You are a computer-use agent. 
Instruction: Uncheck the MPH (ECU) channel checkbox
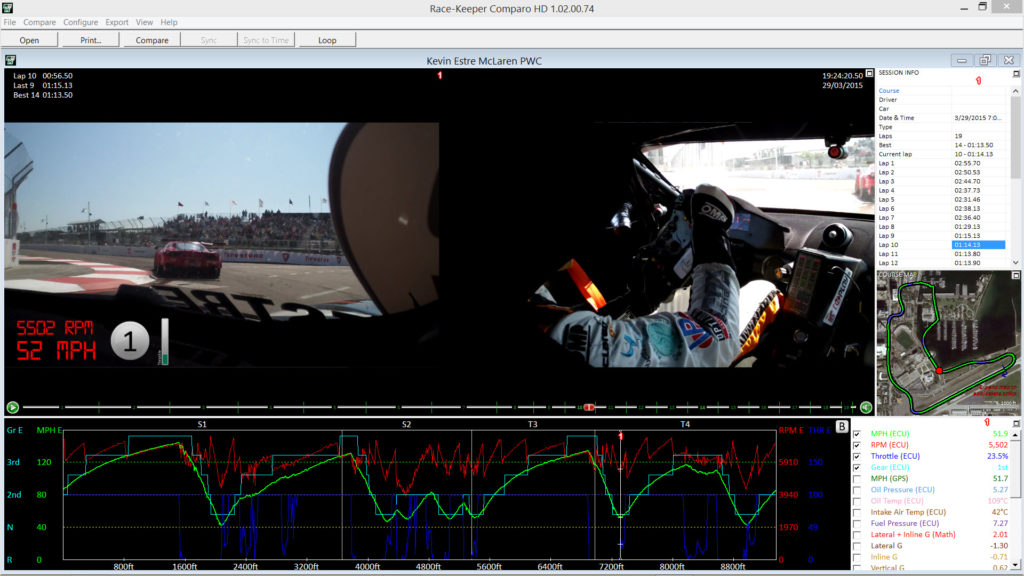(857, 434)
